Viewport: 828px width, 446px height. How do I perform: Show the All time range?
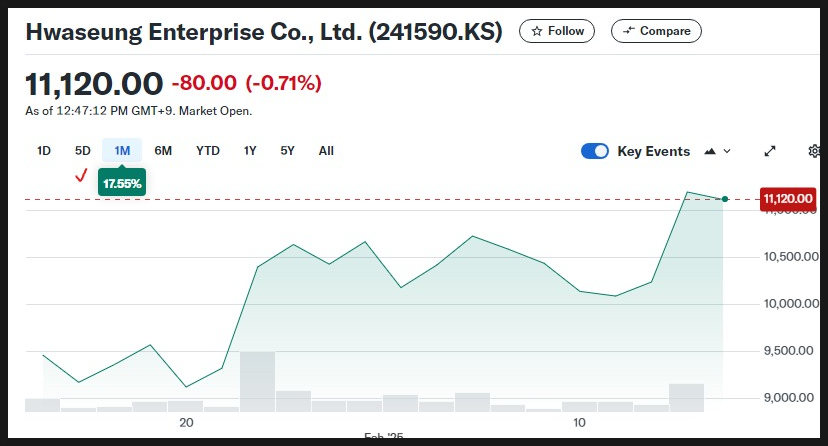(326, 151)
